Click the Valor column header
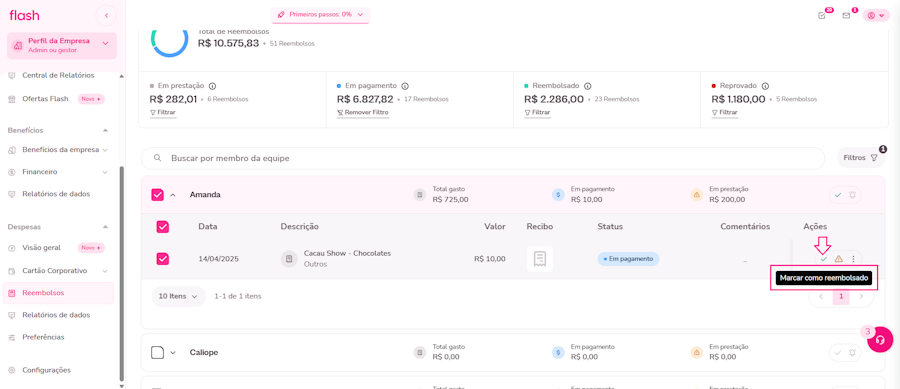 (x=495, y=227)
